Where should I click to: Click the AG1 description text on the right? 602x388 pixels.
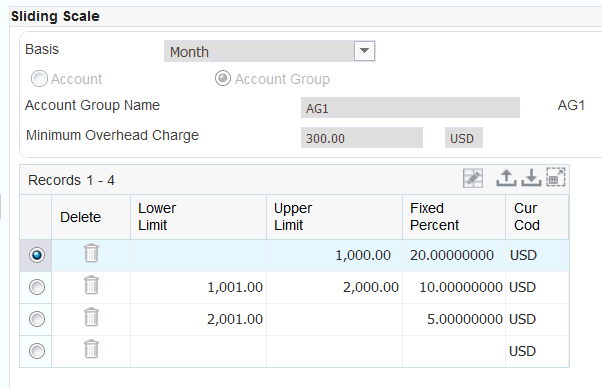571,105
